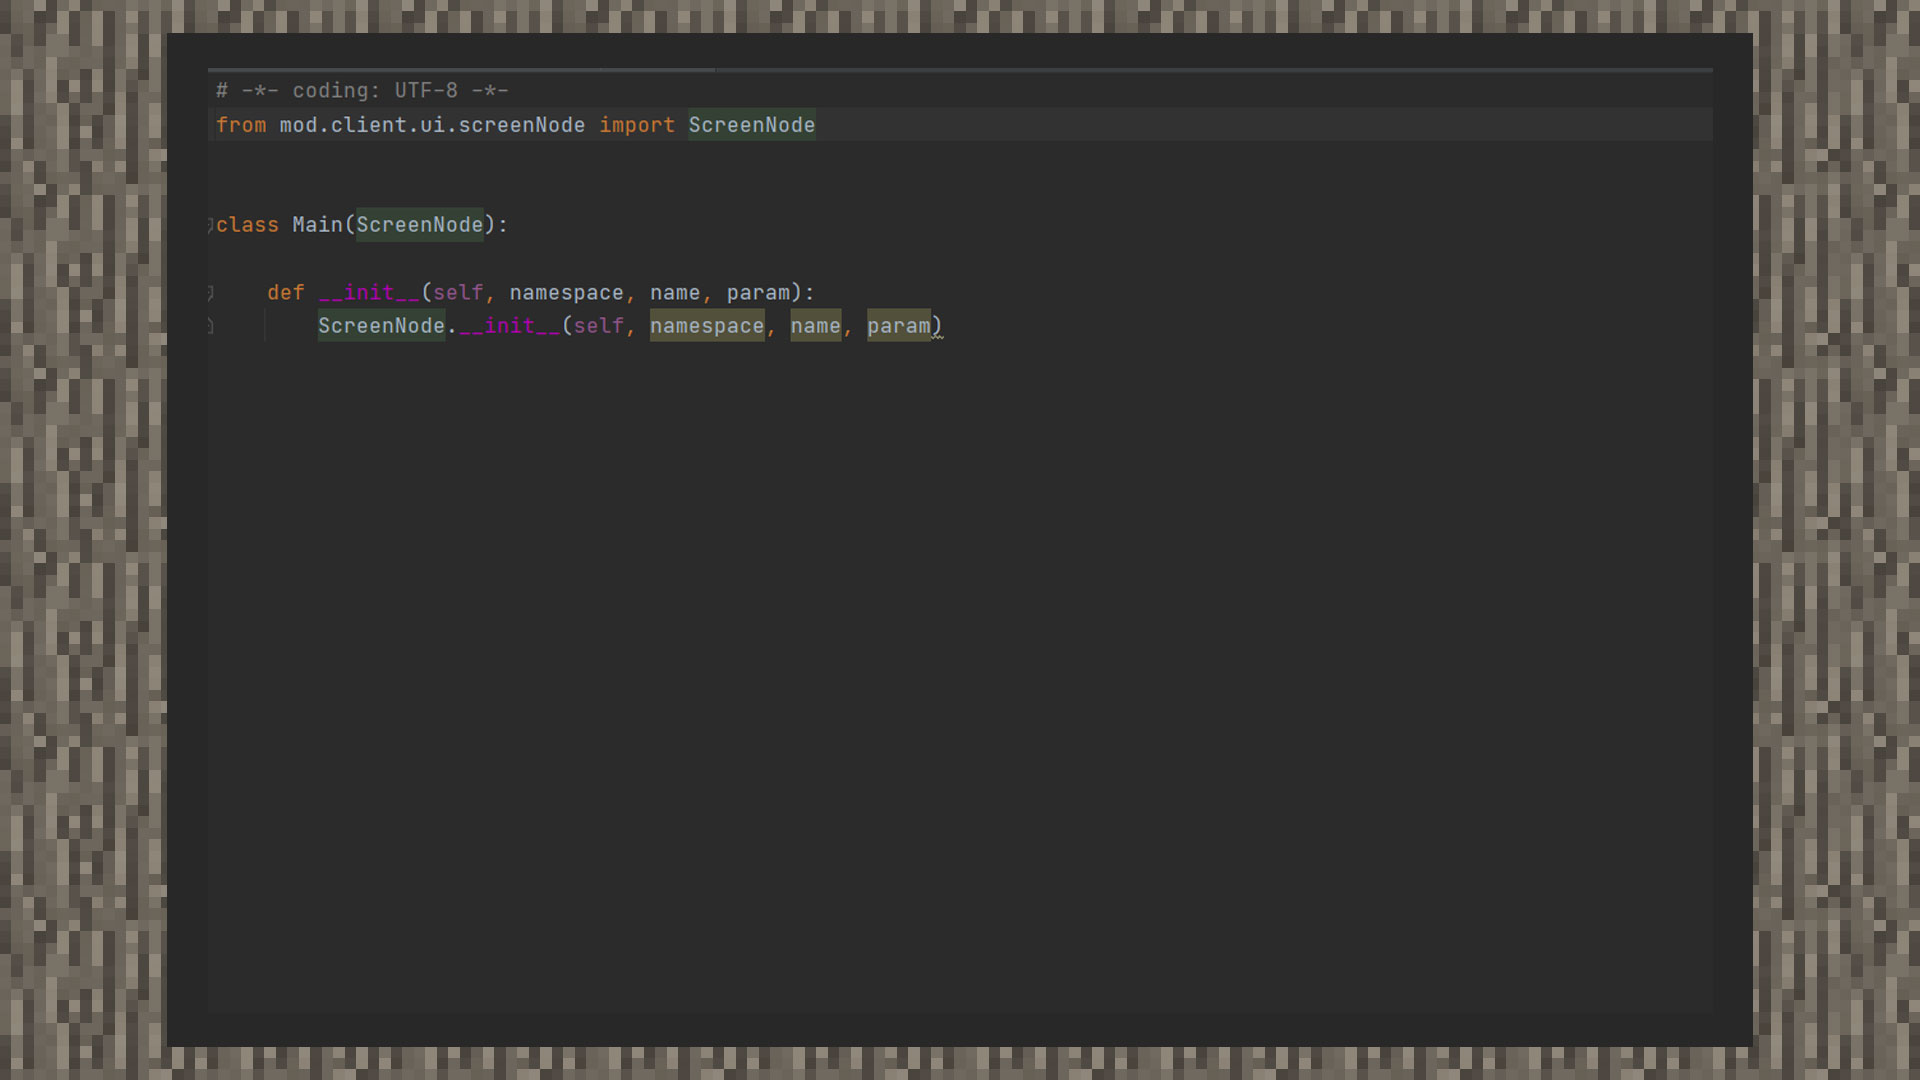This screenshot has height=1080, width=1920.
Task: Select ScreenNode in the import line
Action: coord(752,125)
